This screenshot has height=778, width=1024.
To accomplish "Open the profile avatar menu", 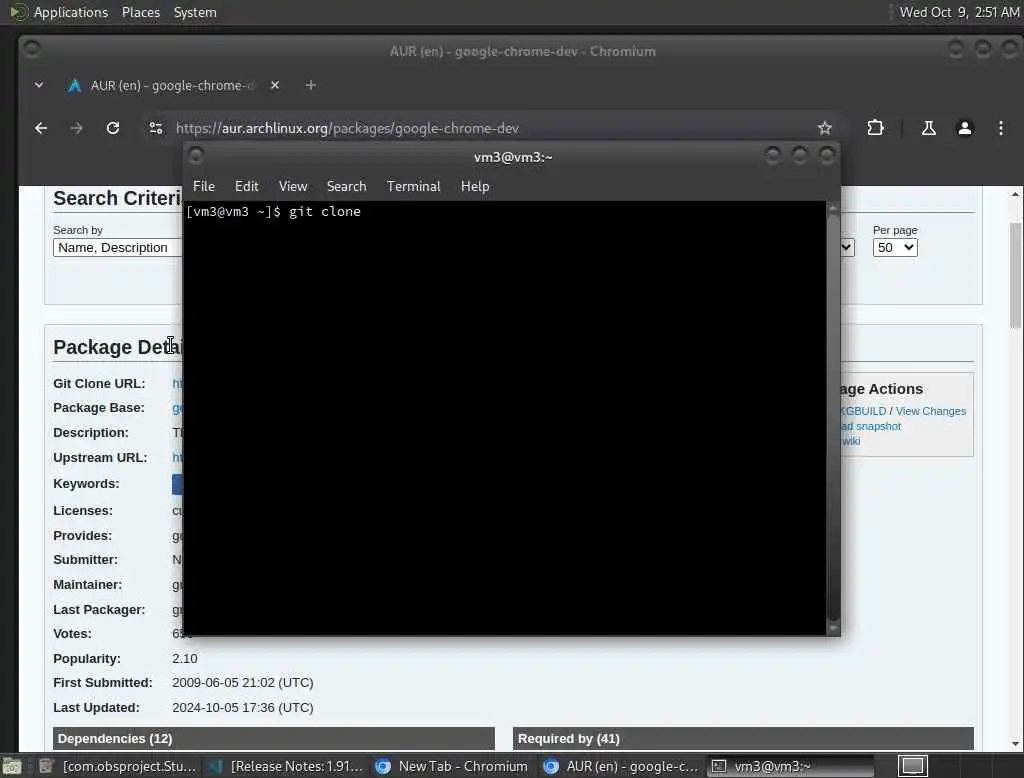I will [965, 128].
